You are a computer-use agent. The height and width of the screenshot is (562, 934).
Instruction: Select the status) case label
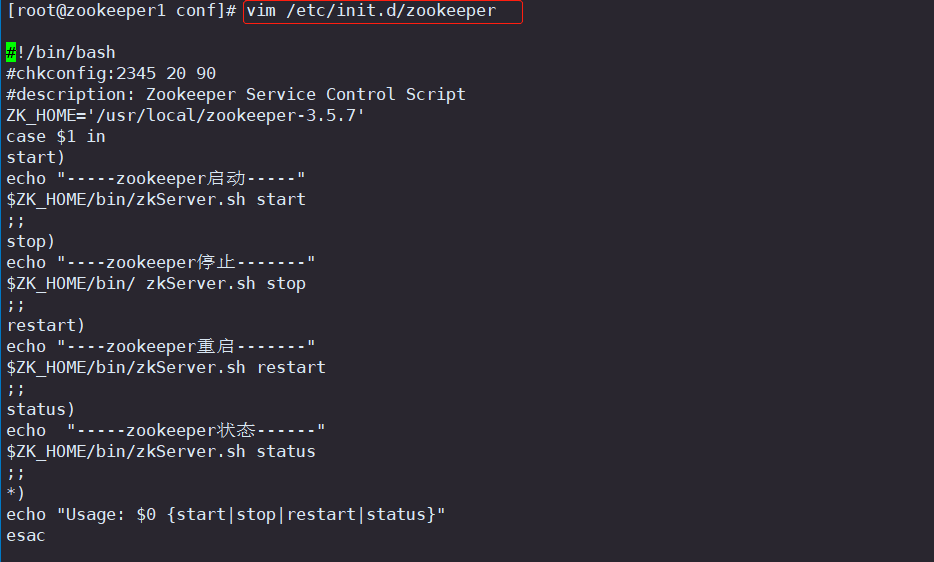(x=41, y=409)
